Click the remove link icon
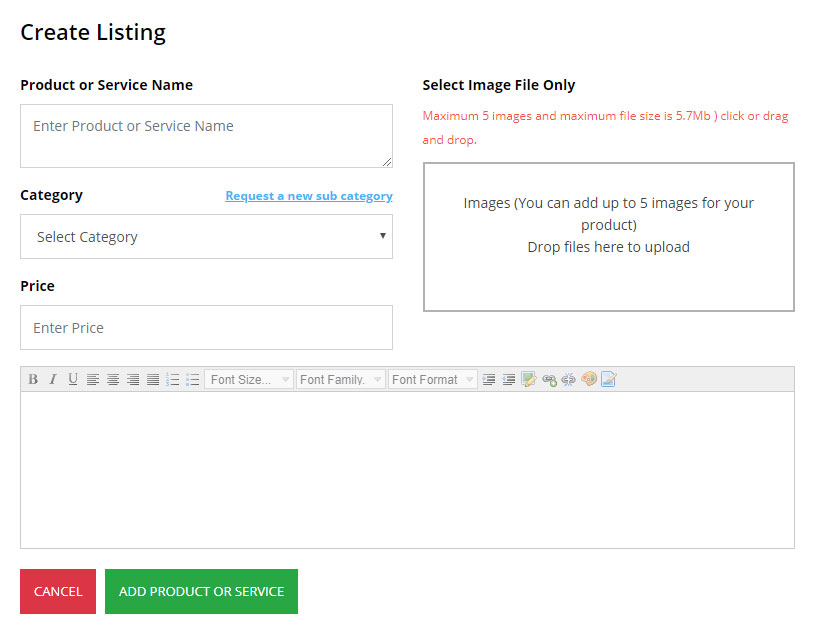The width and height of the screenshot is (815, 636). pos(569,380)
